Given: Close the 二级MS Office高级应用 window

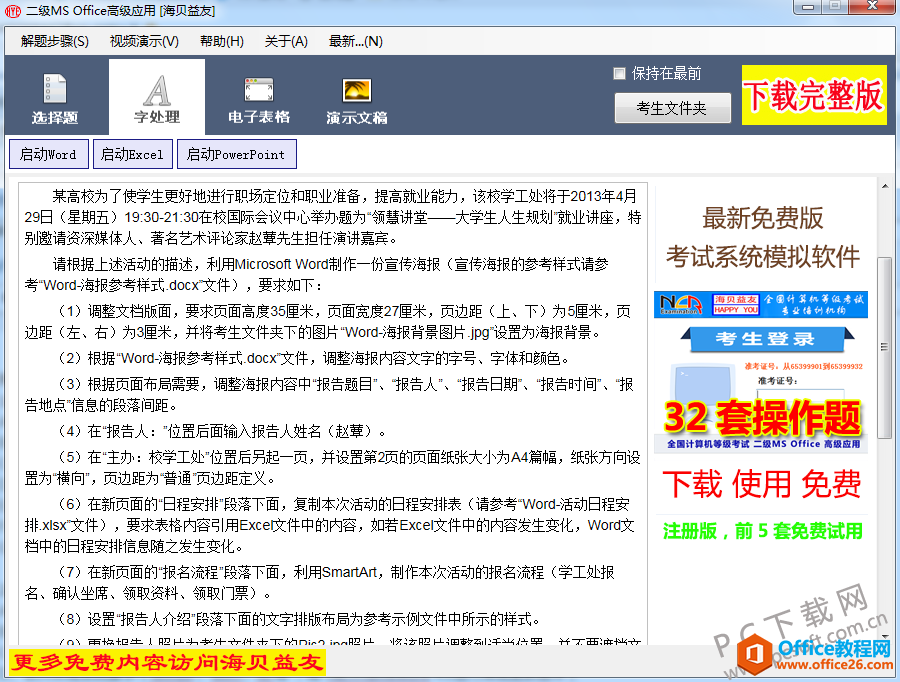Looking at the screenshot, I should click(872, 6).
